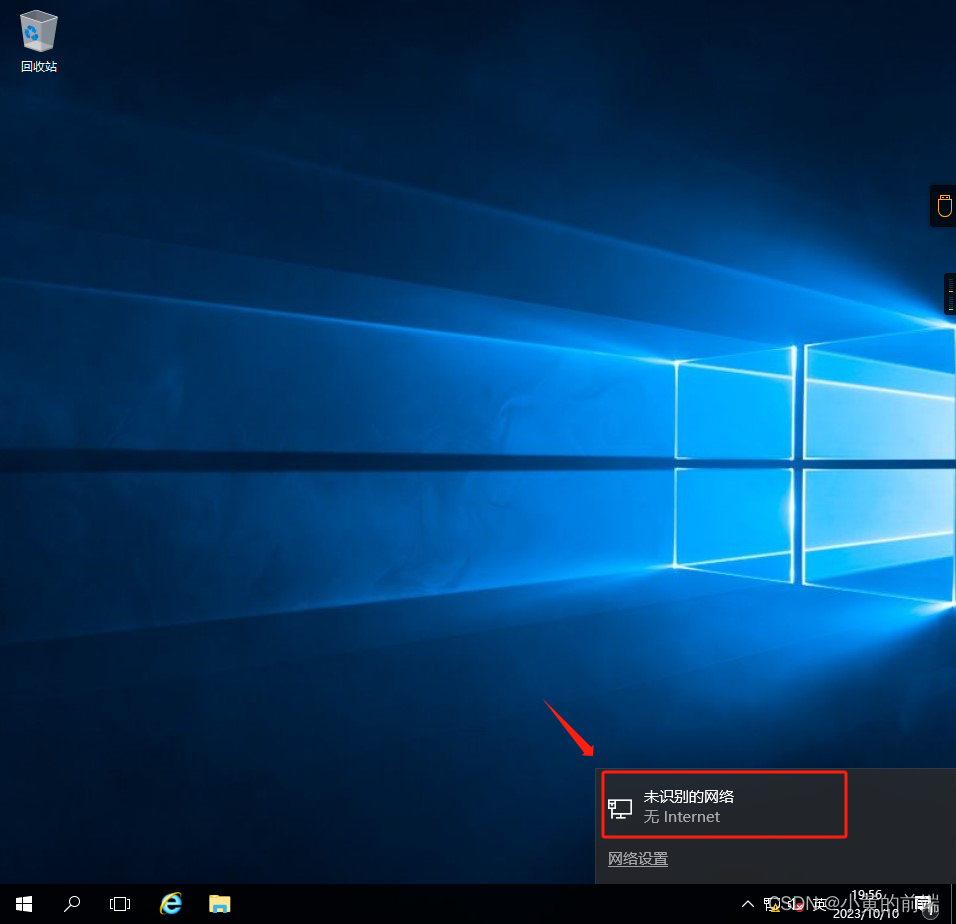Click the muted volume tray icon
The width and height of the screenshot is (956, 924).
coord(794,904)
